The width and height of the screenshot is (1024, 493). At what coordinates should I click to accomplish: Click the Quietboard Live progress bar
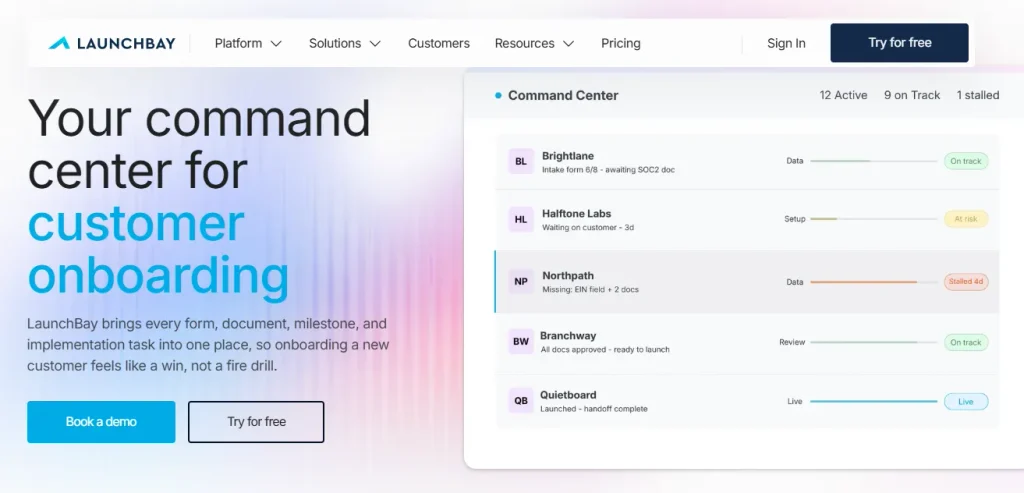(873, 402)
